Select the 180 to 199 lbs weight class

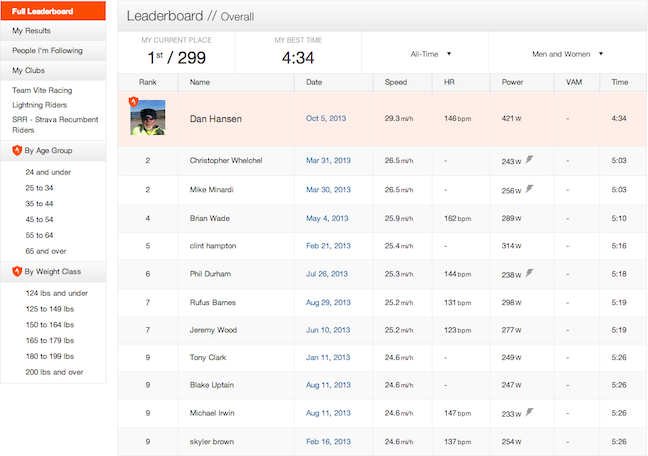(50, 356)
